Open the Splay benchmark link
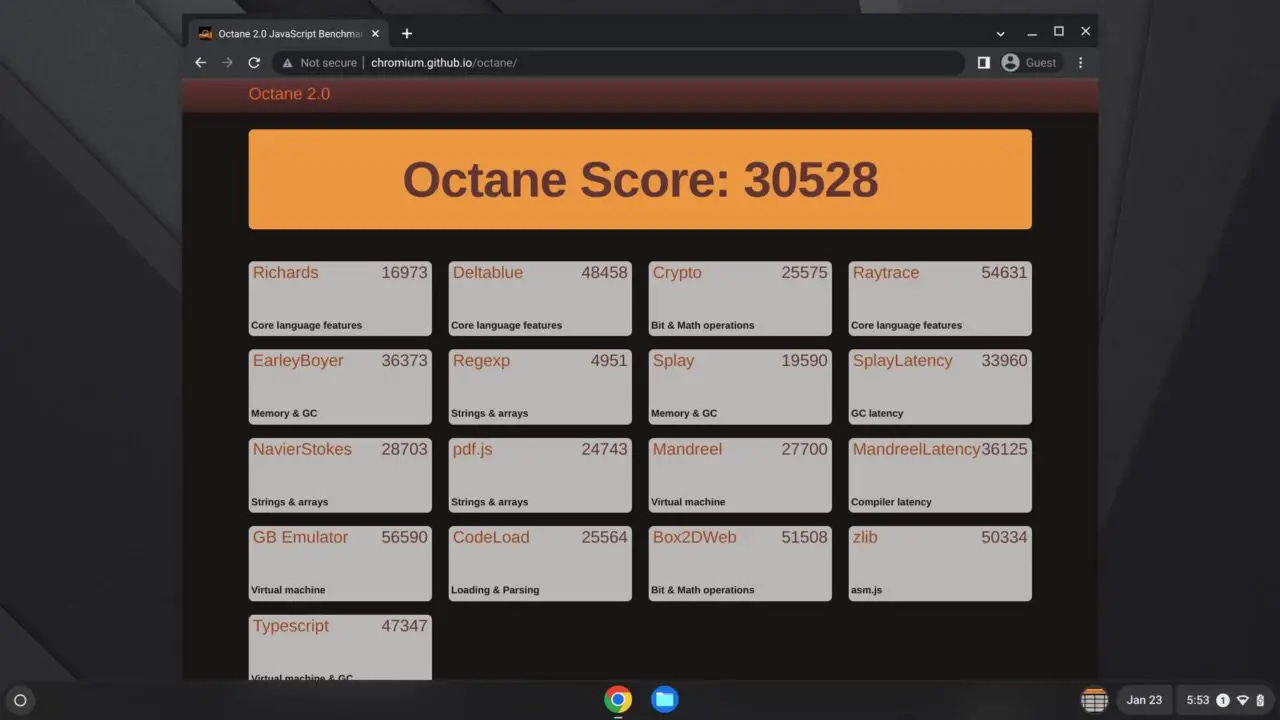The width and height of the screenshot is (1280, 720). pos(673,361)
